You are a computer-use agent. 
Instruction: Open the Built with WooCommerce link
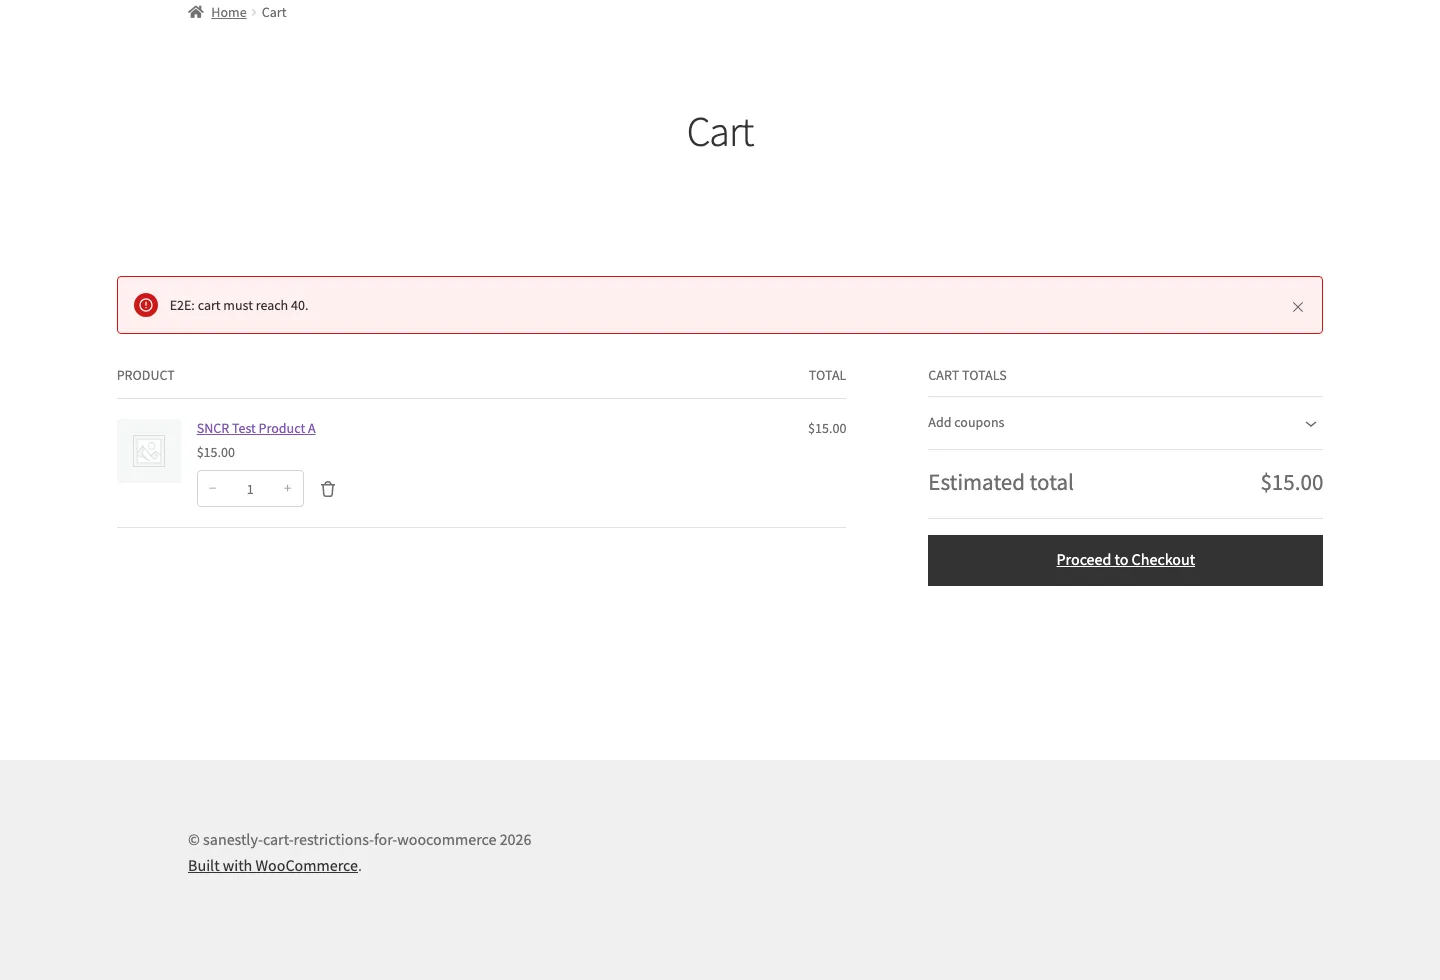click(x=273, y=866)
